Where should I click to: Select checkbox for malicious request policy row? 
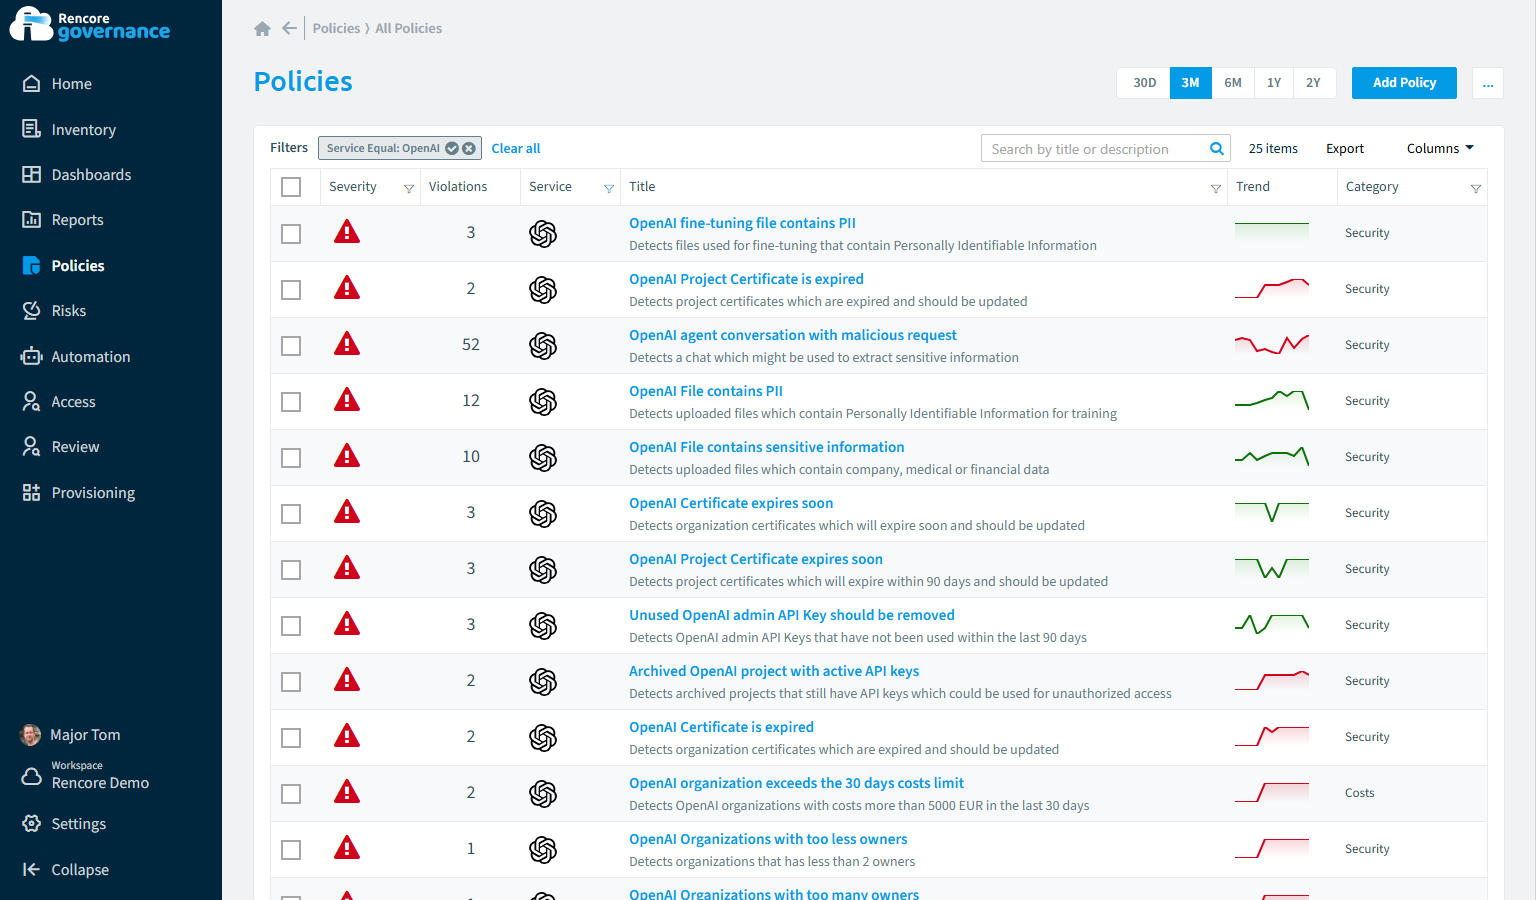coord(291,346)
